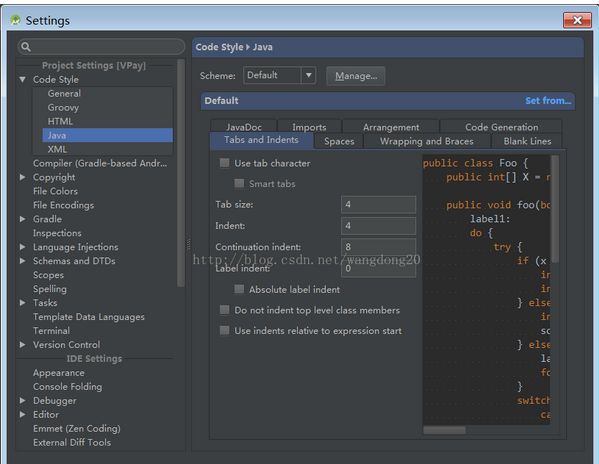599x464 pixels.
Task: Open Appearance settings
Action: tap(59, 373)
